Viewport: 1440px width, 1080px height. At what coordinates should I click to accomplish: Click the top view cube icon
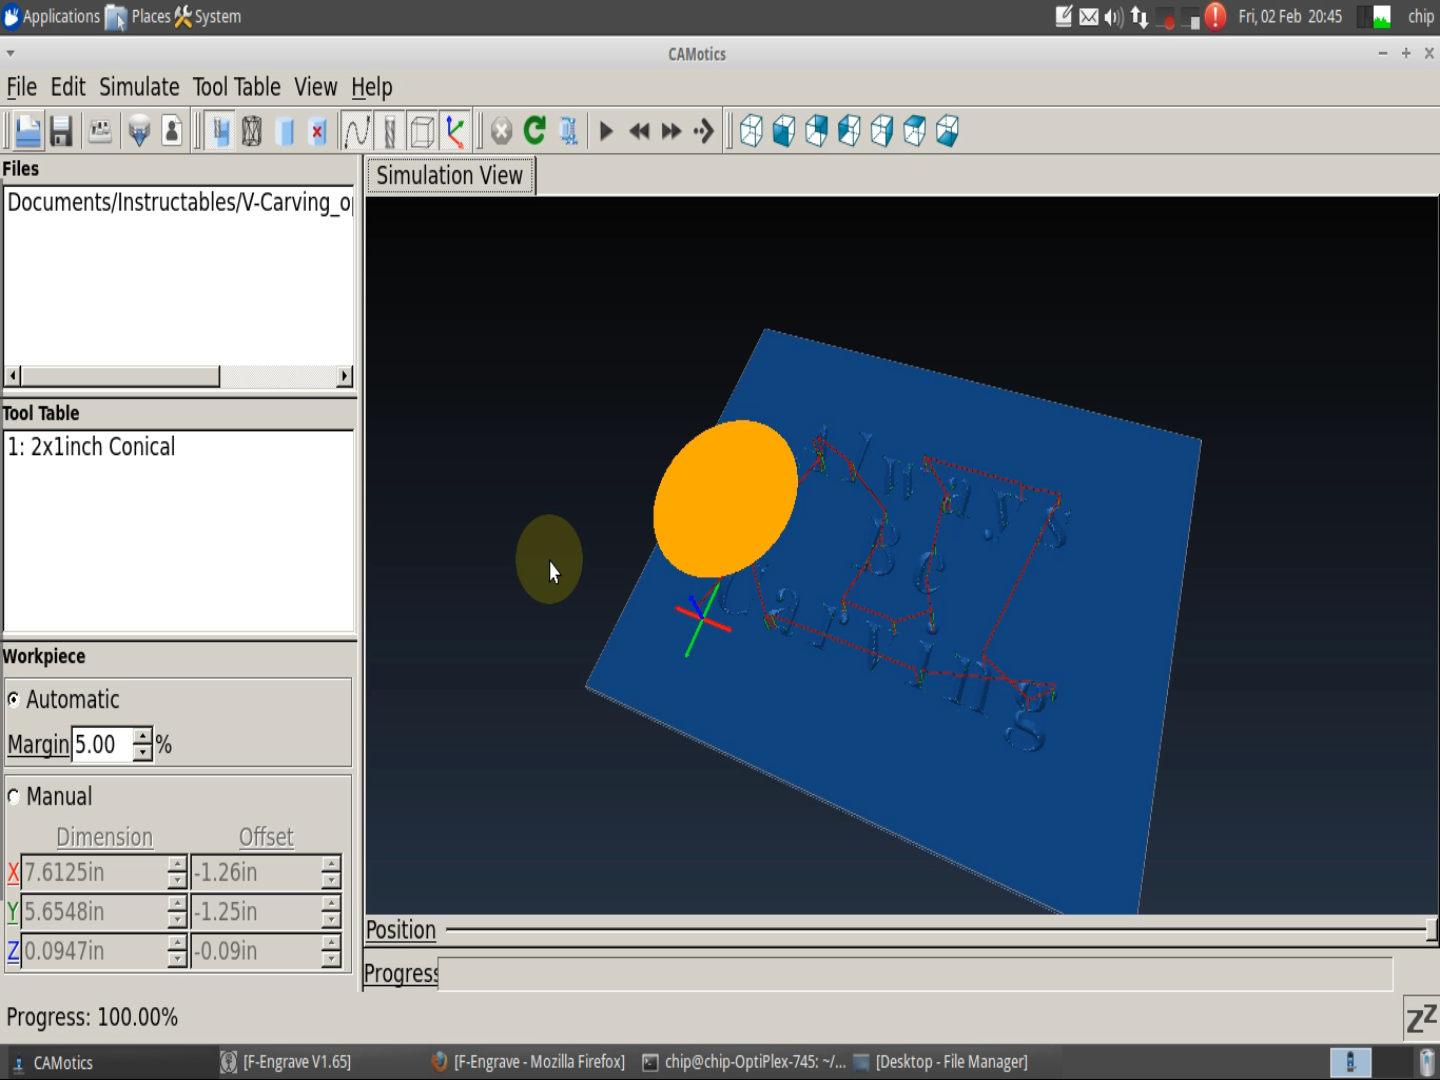(x=915, y=130)
